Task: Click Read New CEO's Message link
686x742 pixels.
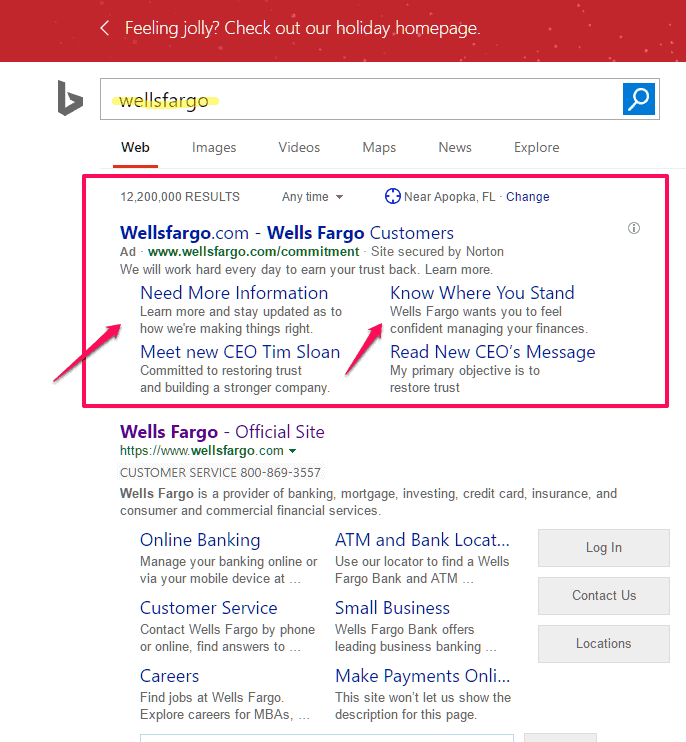Action: coord(493,352)
